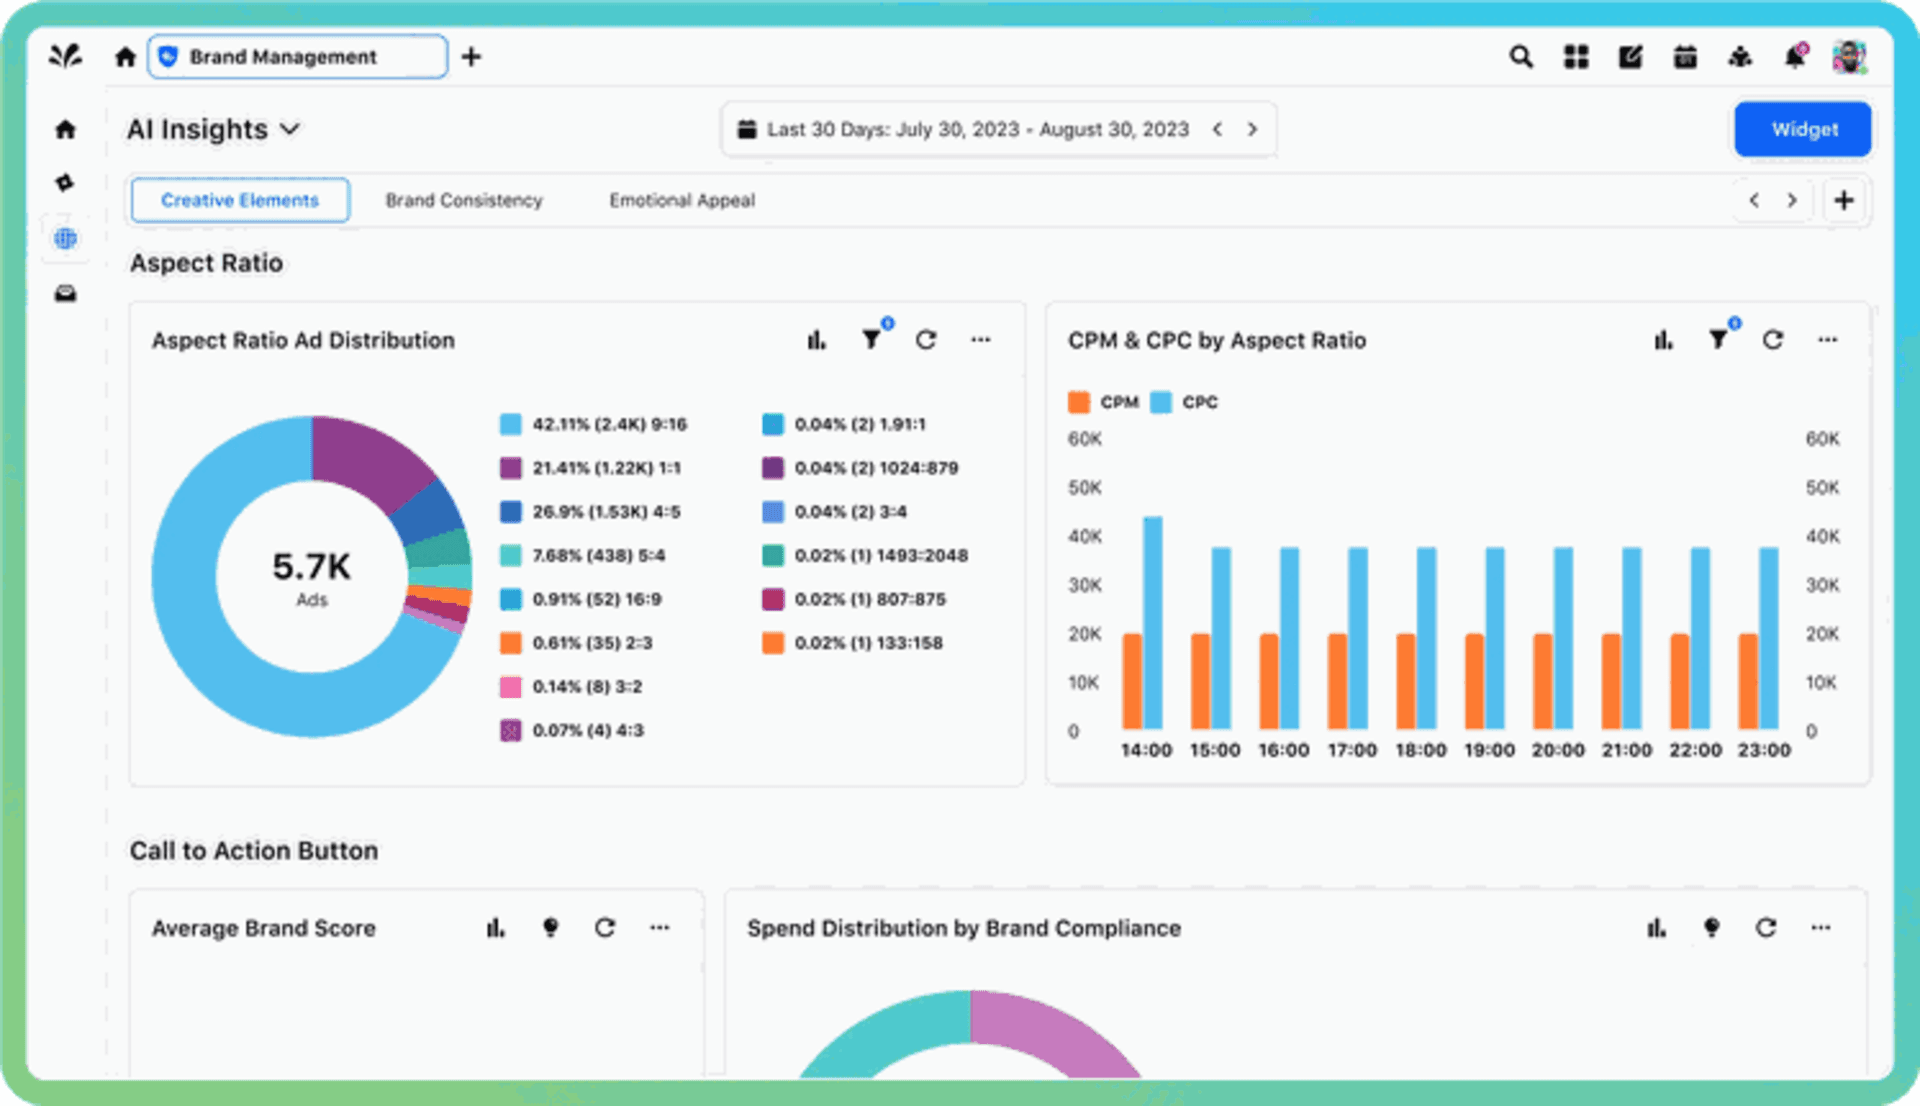Toggle chart type on Average Brand Score widget
Screen dimensions: 1920x1106
tap(495, 928)
